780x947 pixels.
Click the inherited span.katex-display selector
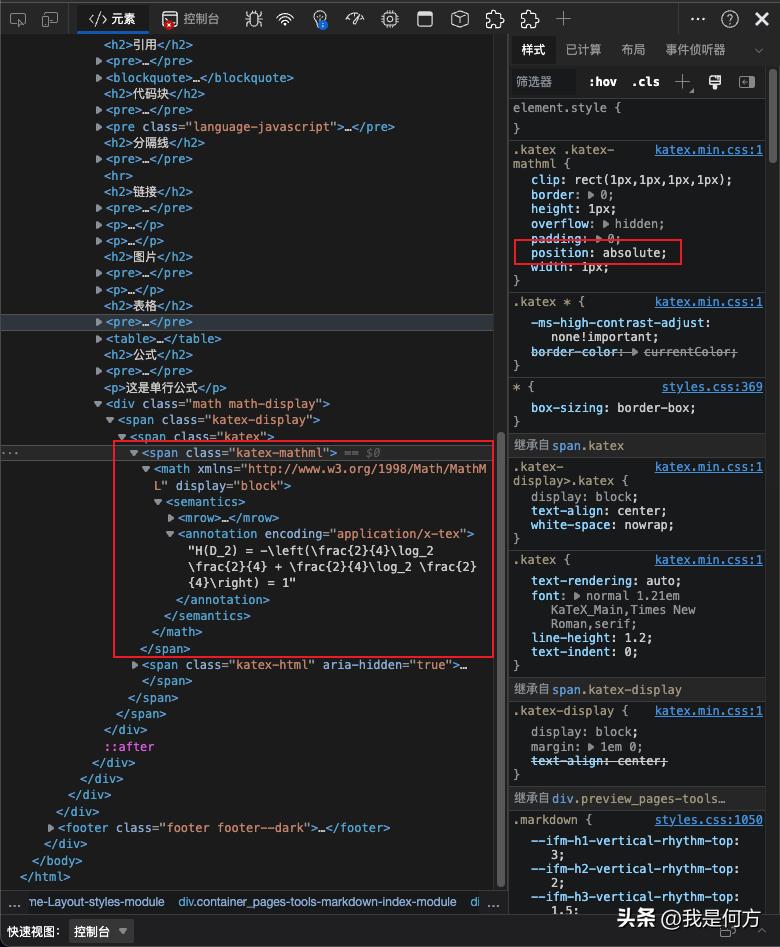pos(617,689)
